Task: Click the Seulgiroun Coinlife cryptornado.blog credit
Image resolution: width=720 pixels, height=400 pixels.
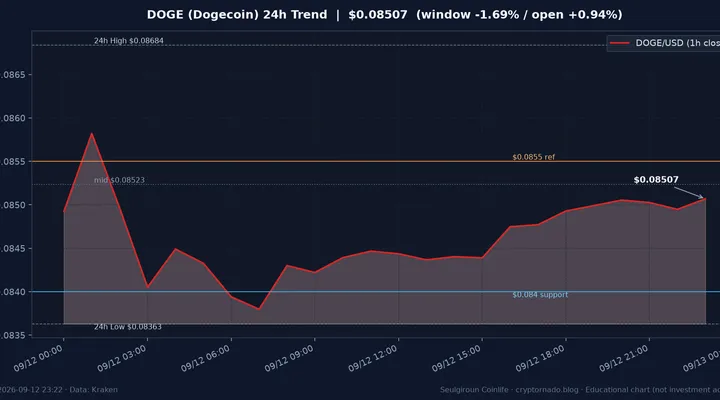Action: [x=509, y=389]
